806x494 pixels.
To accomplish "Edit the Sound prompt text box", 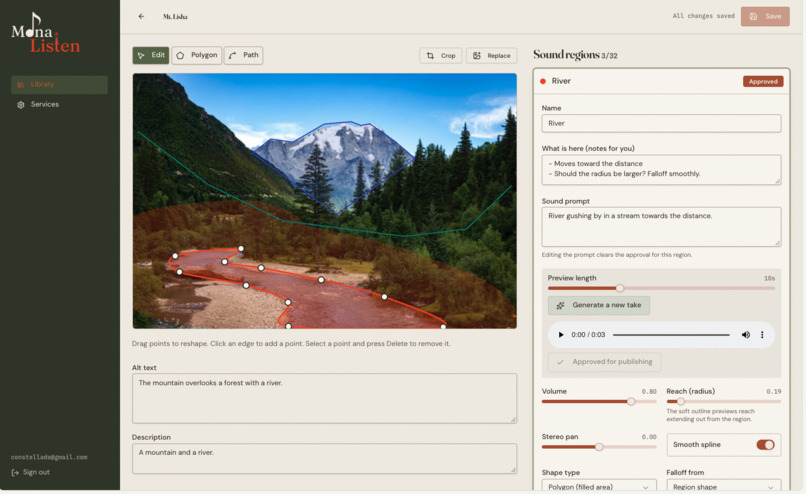I will [661, 227].
